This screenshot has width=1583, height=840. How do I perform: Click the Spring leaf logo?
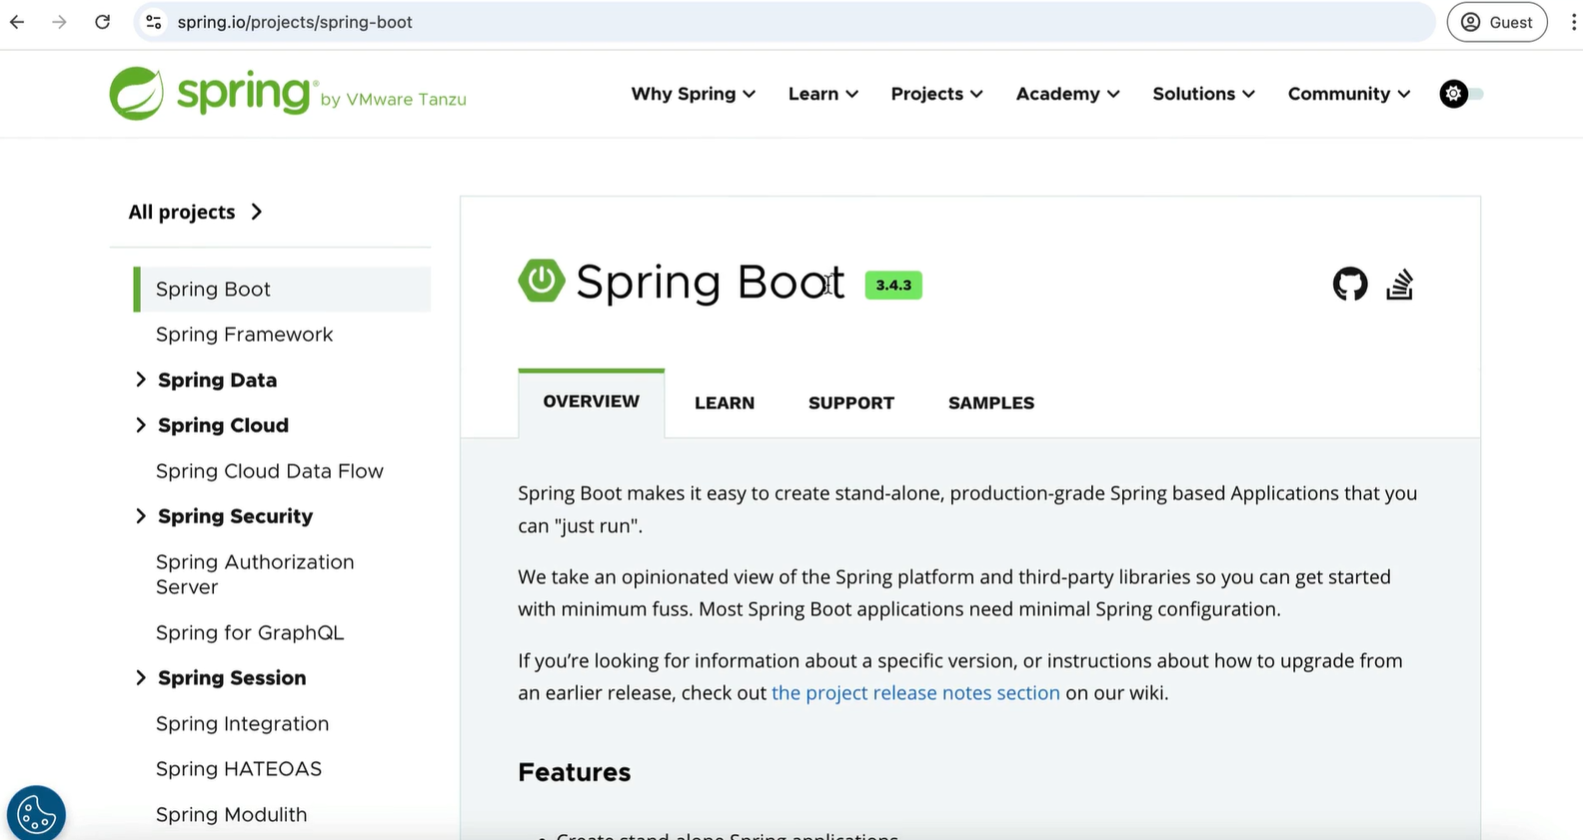pos(137,94)
